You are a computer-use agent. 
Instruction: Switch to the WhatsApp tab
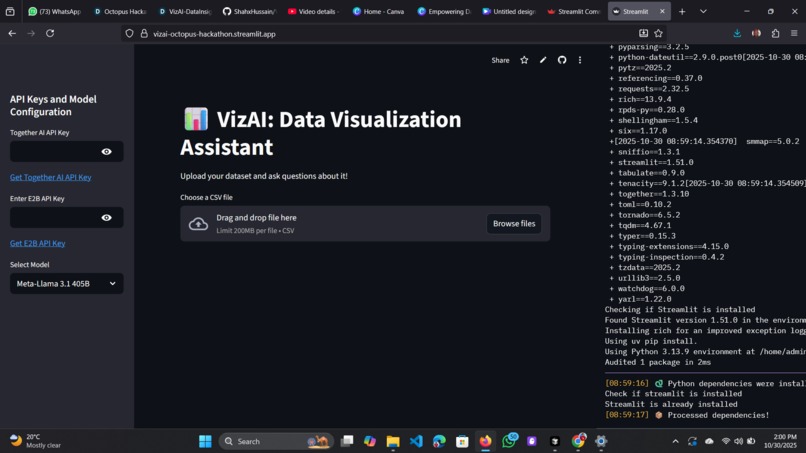tap(54, 11)
